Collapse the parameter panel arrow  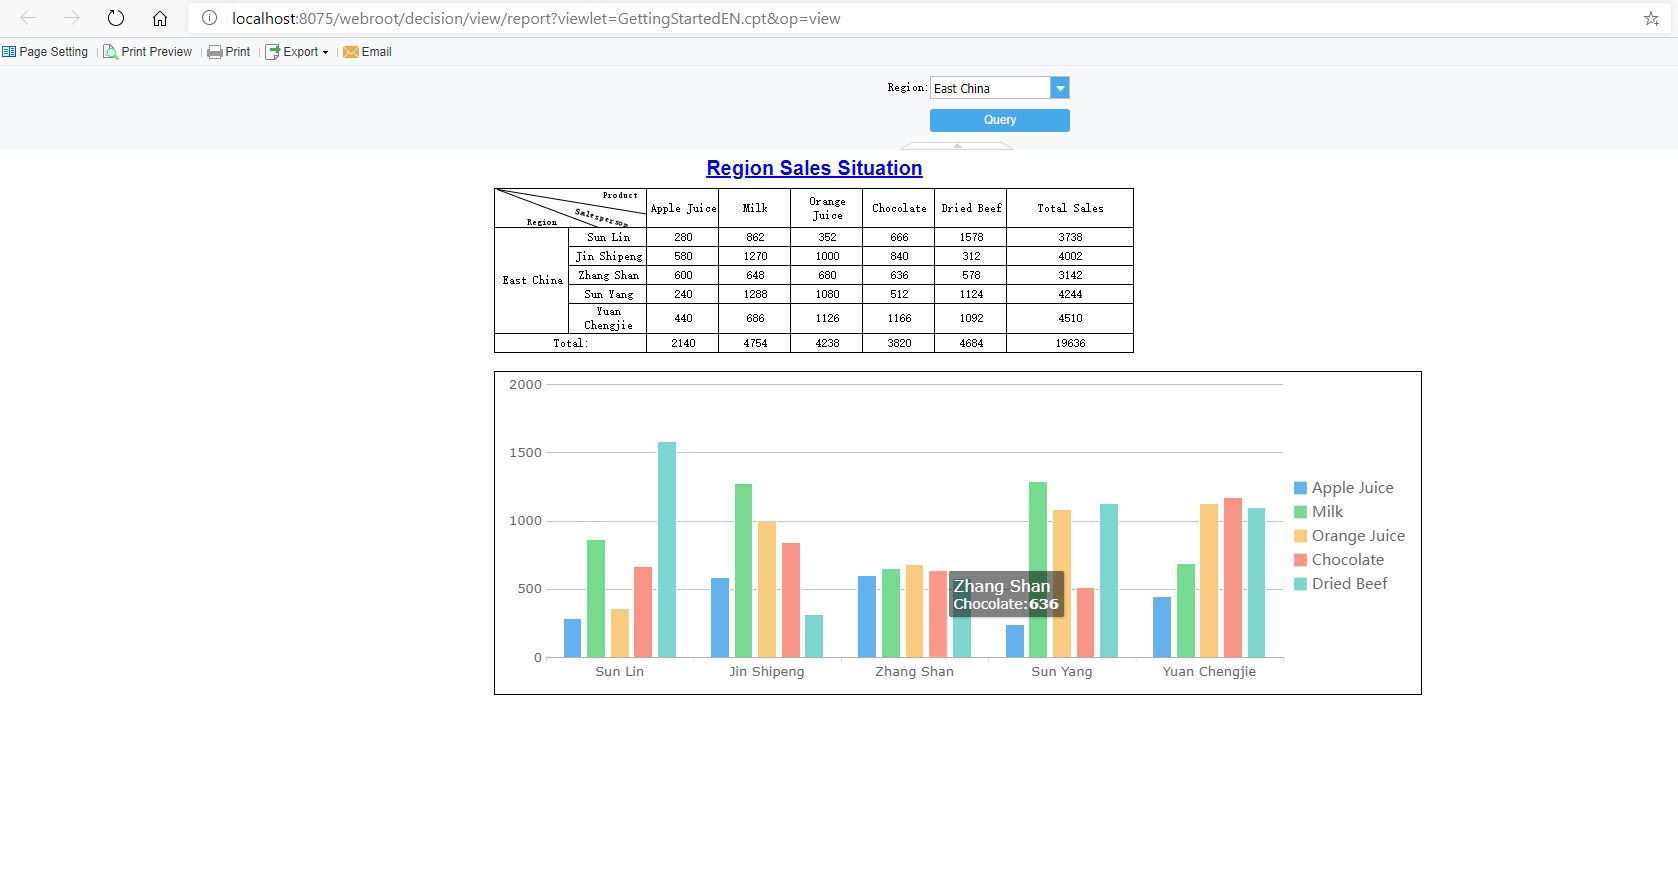957,146
